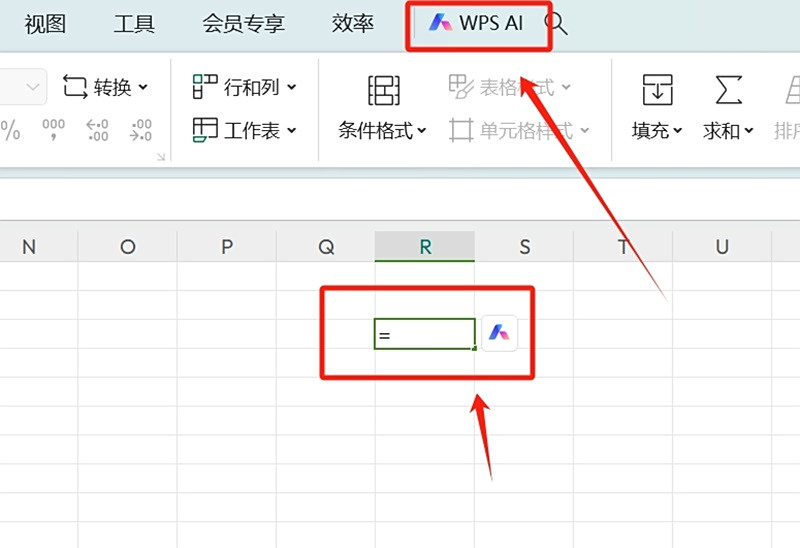Apply percent style format
This screenshot has width=800, height=548.
point(10,130)
